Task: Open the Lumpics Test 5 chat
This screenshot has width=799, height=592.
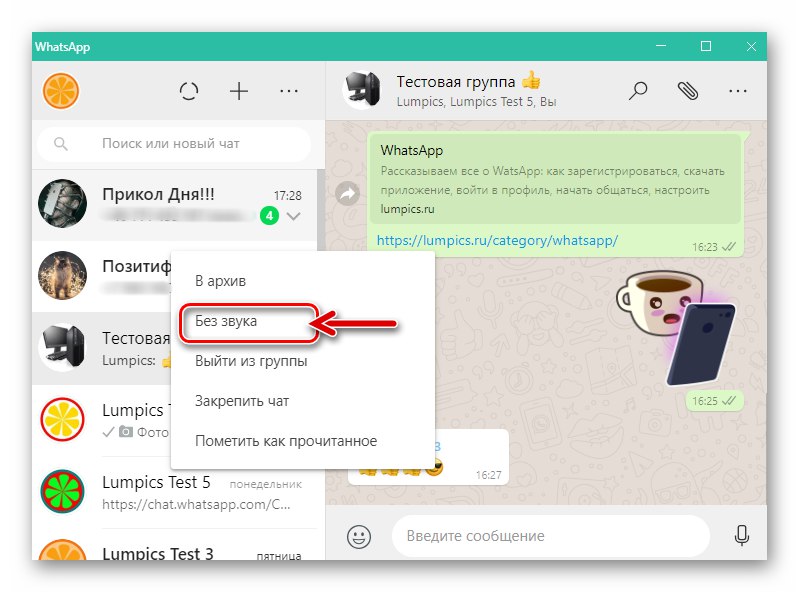Action: [x=174, y=492]
